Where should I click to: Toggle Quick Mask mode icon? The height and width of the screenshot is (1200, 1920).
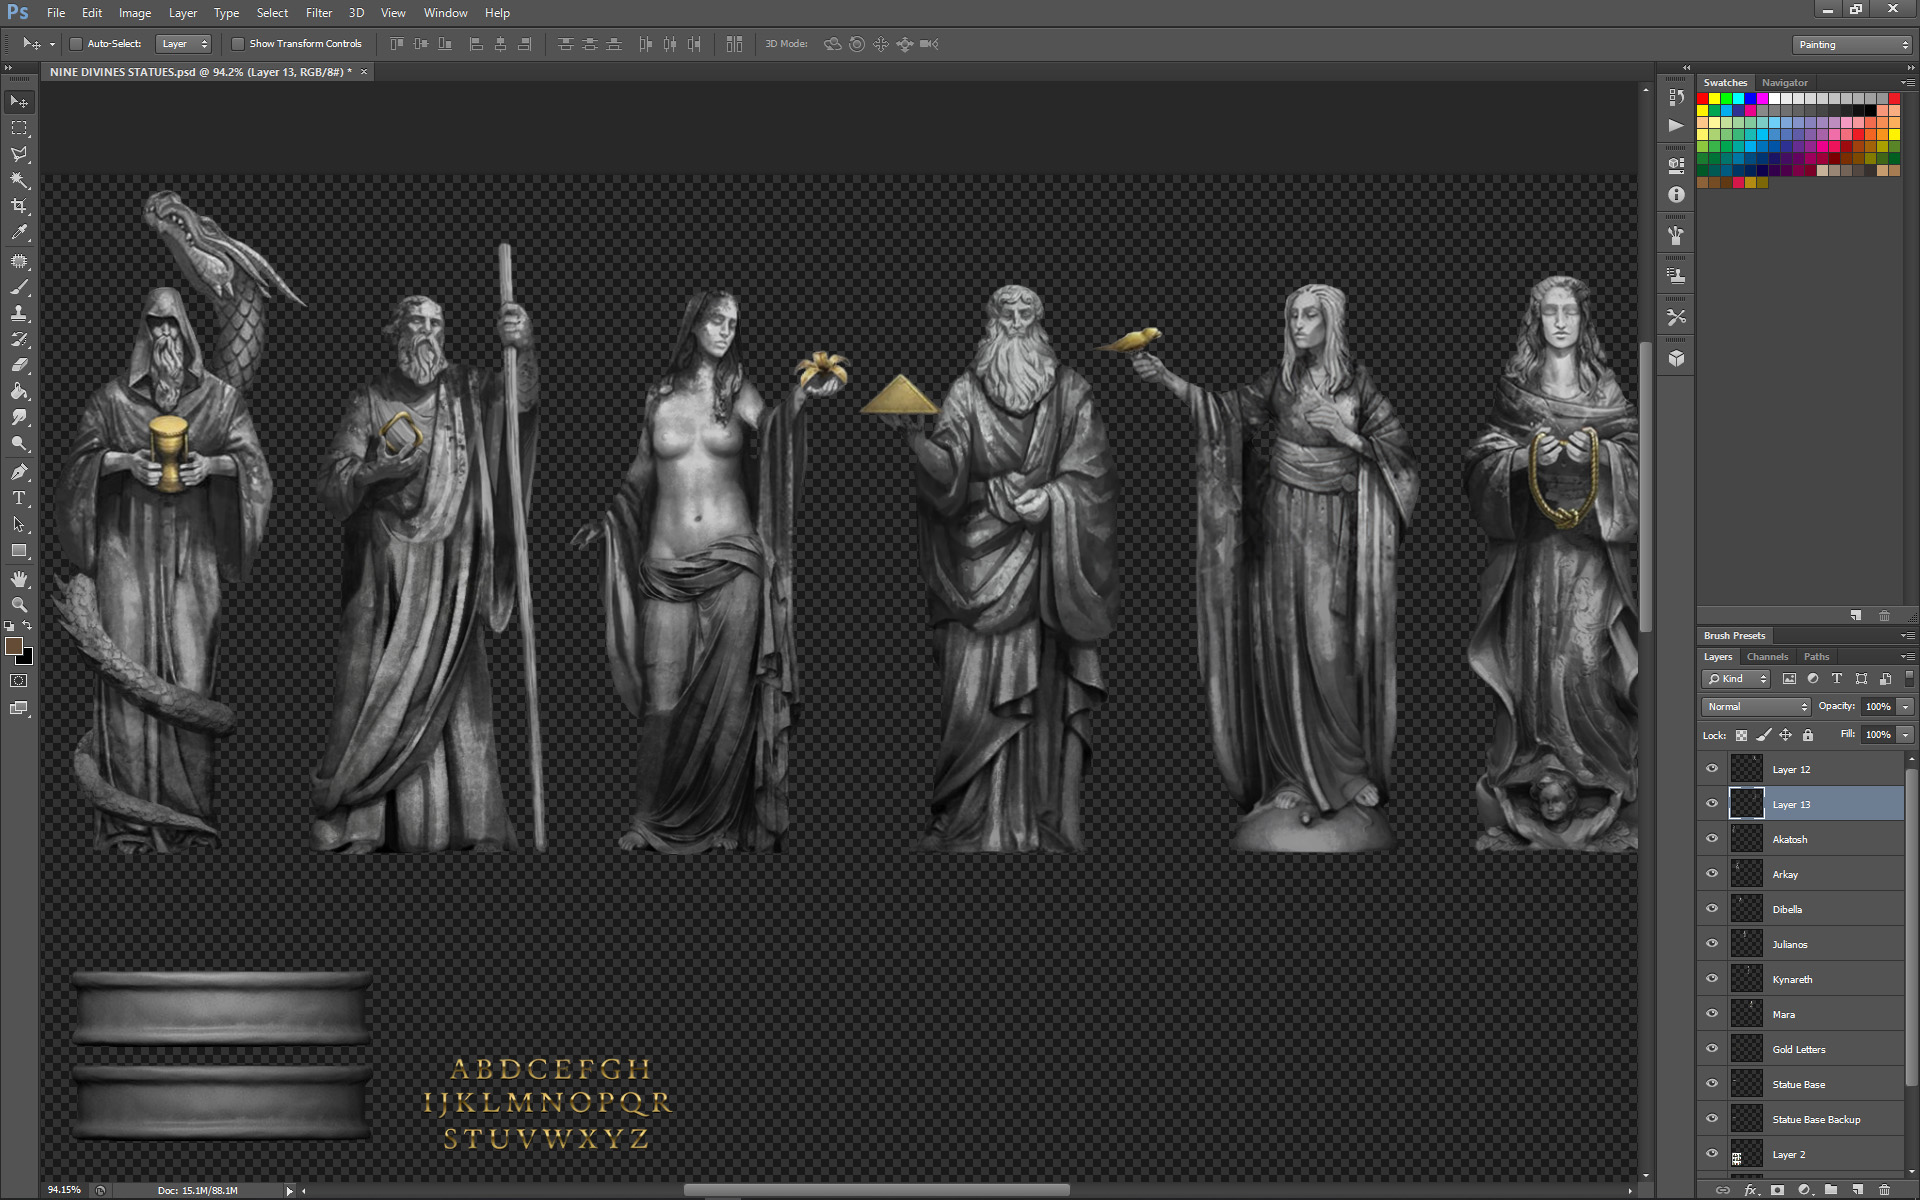19,681
